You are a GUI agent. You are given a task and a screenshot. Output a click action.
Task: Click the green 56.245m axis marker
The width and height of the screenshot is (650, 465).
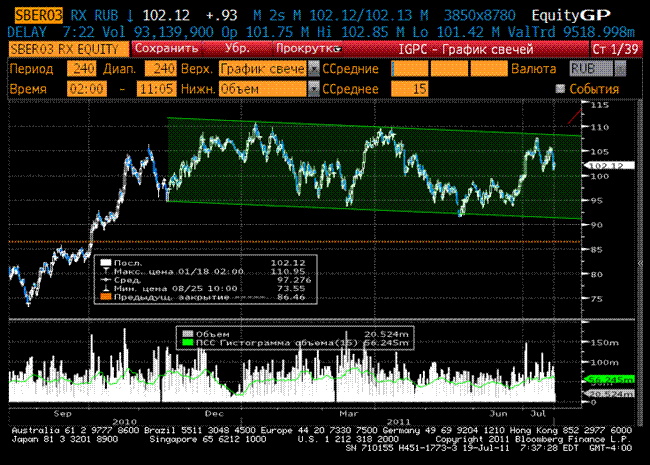click(x=609, y=379)
